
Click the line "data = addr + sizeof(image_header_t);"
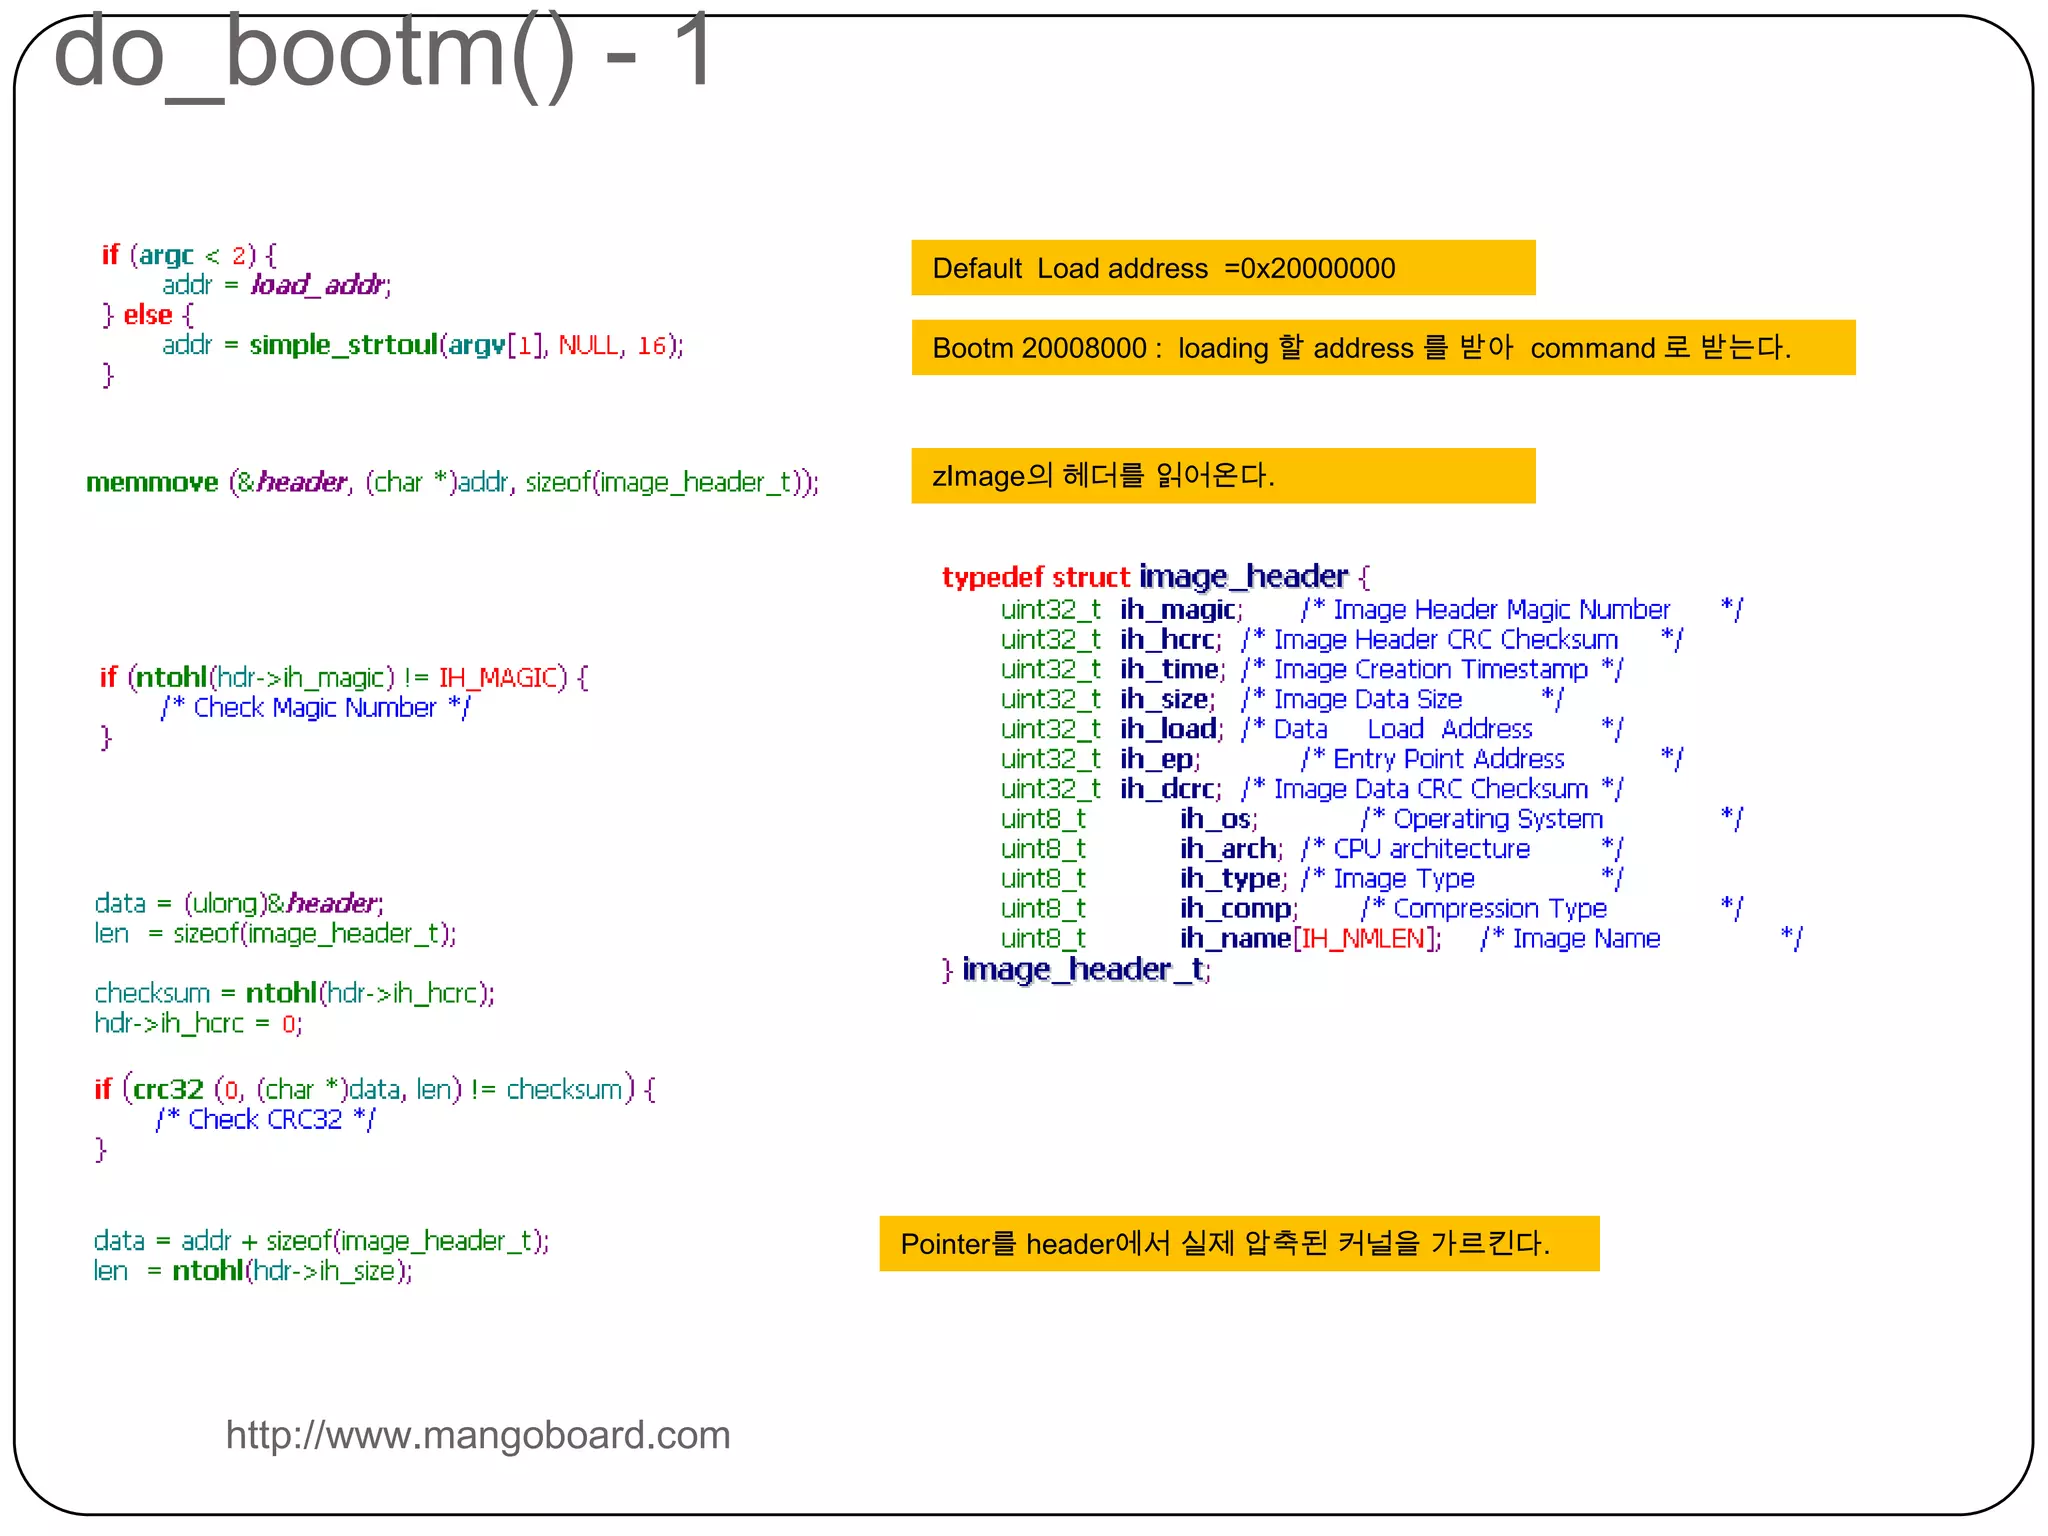[x=321, y=1241]
